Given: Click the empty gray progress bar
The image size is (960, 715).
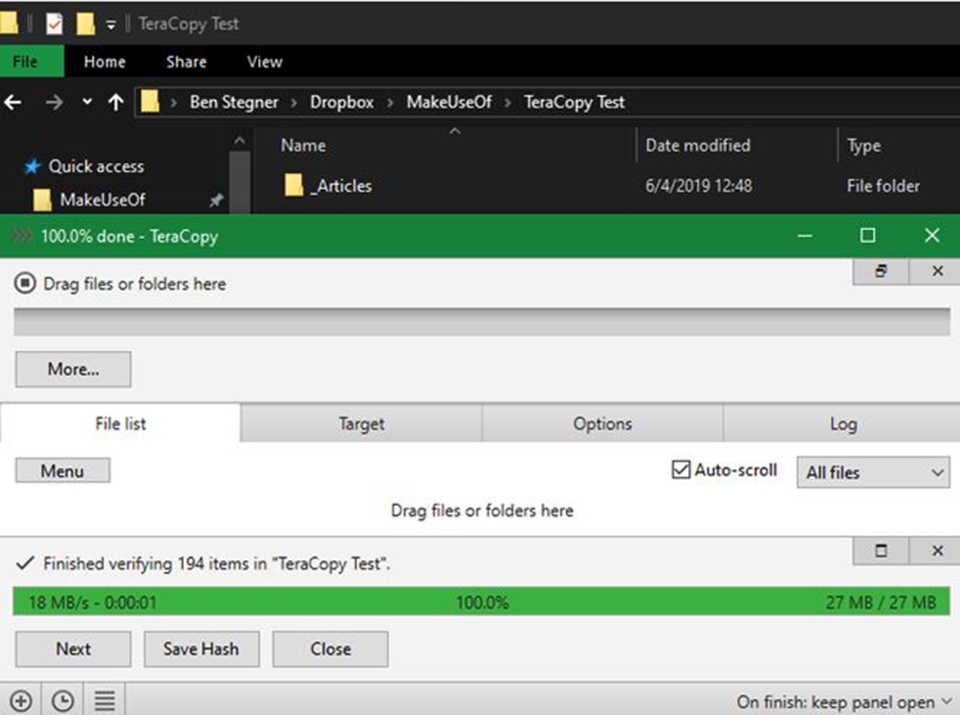Looking at the screenshot, I should (x=481, y=321).
